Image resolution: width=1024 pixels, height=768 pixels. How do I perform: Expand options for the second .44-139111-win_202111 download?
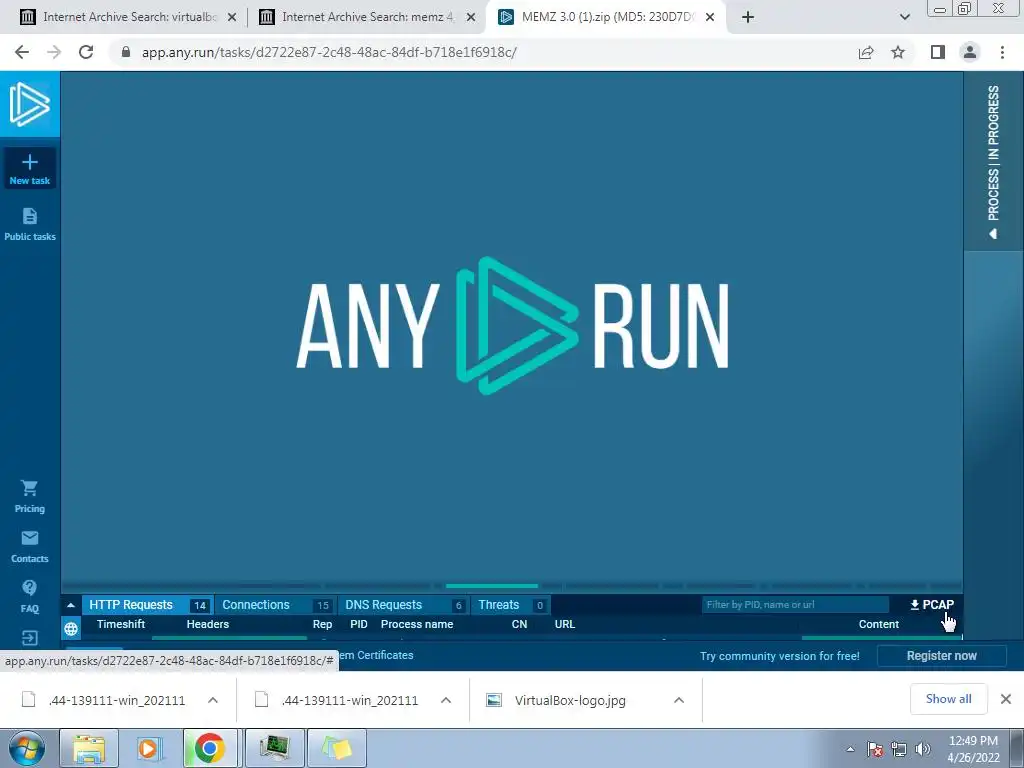(x=446, y=700)
